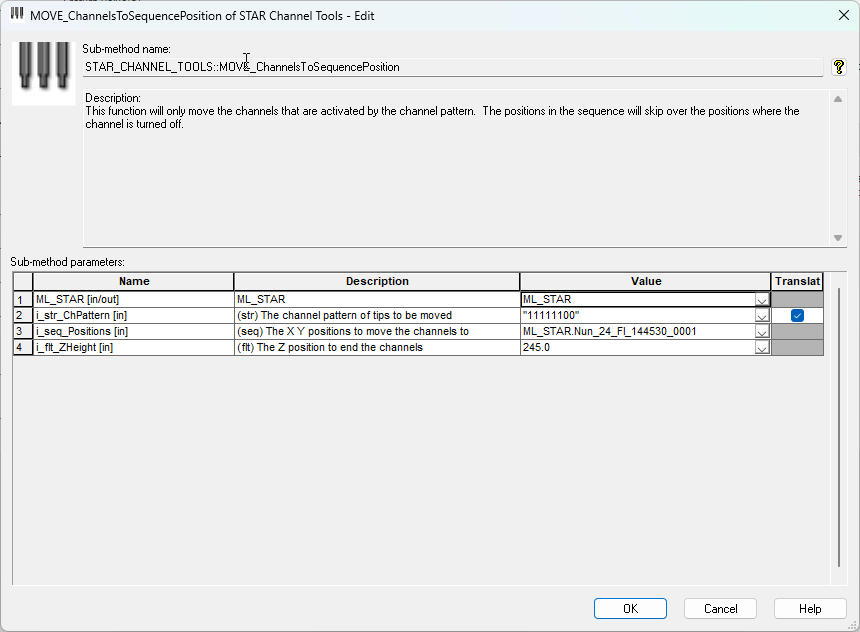Click the pipette channels thumbnail image
This screenshot has height=632, width=860.
coord(43,73)
